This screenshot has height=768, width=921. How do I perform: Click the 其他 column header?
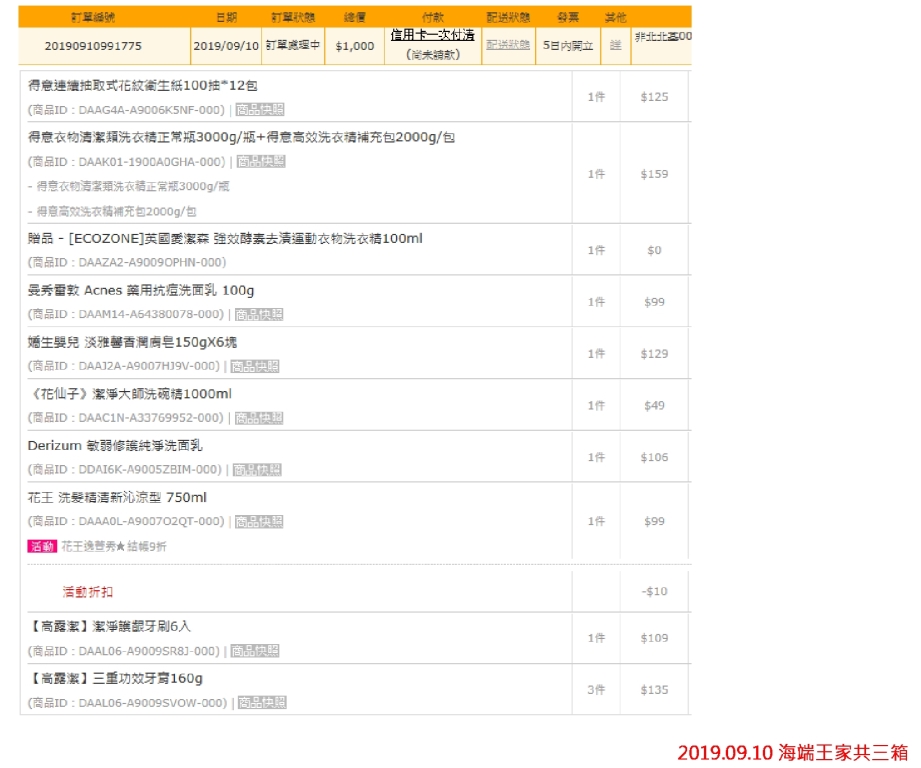[x=616, y=17]
